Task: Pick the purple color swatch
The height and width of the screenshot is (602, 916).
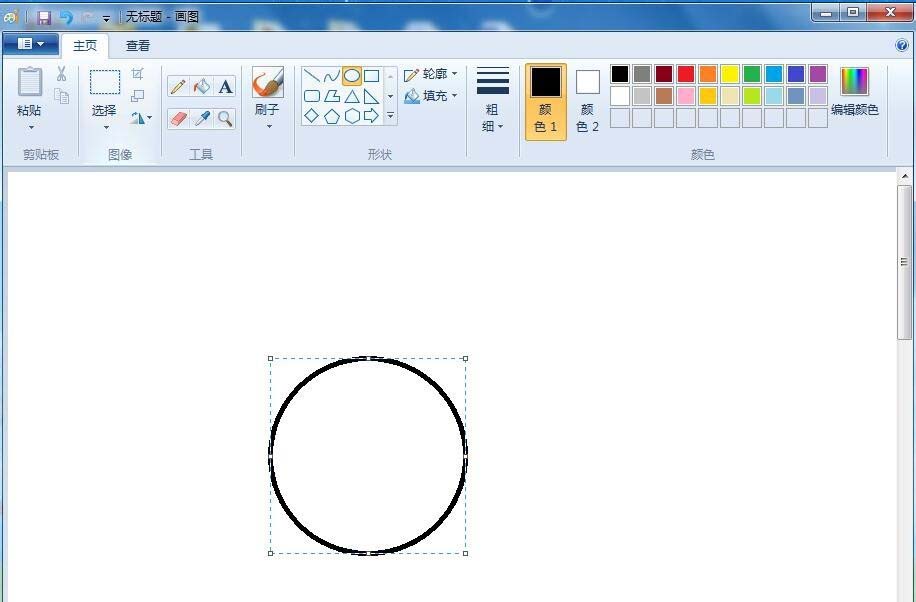Action: point(818,74)
